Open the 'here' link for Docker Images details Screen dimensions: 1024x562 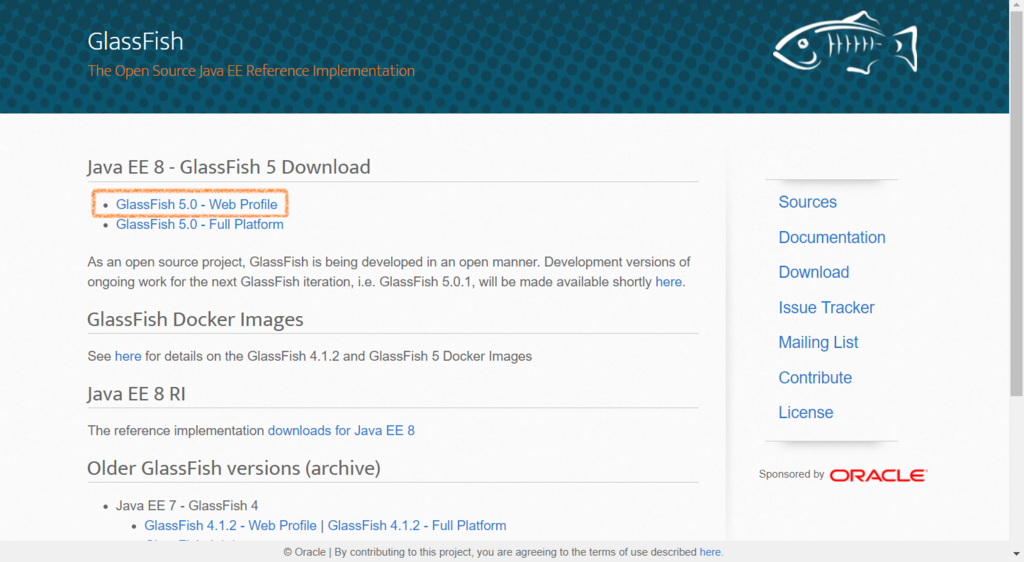(128, 356)
